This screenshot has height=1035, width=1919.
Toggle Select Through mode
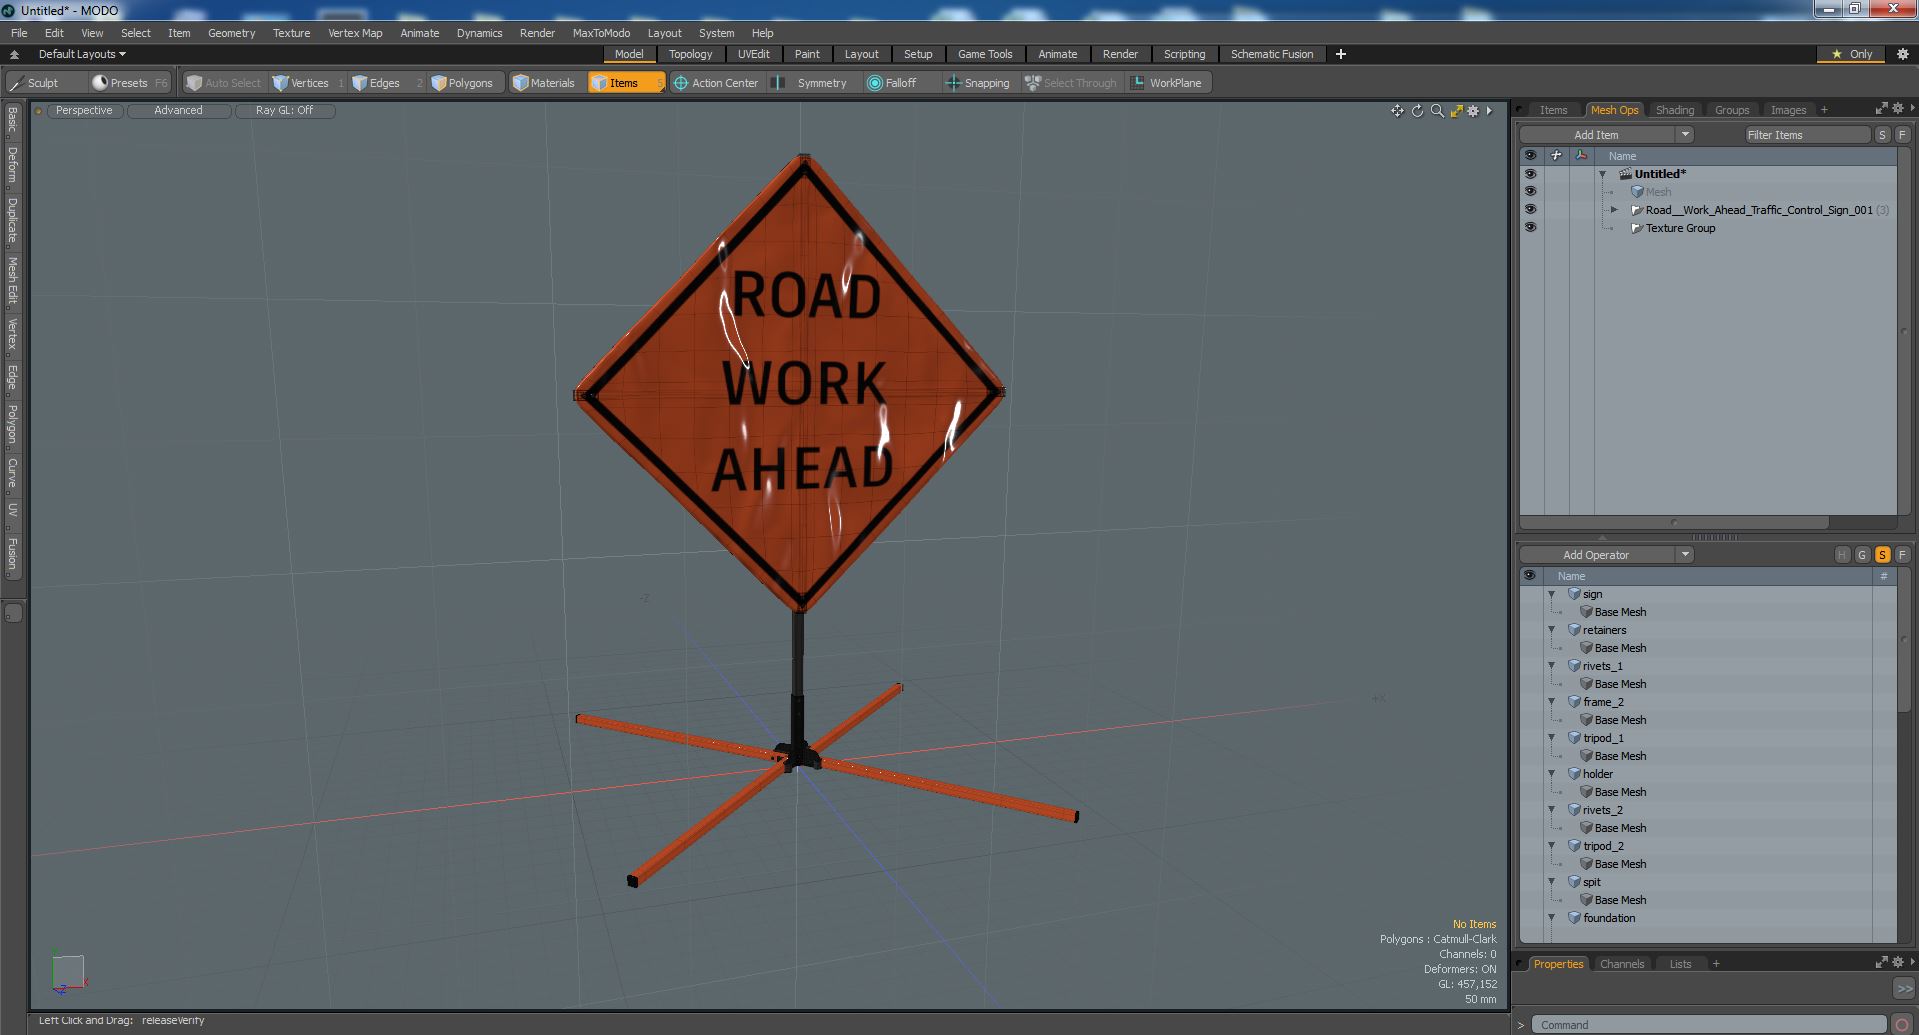(1071, 83)
